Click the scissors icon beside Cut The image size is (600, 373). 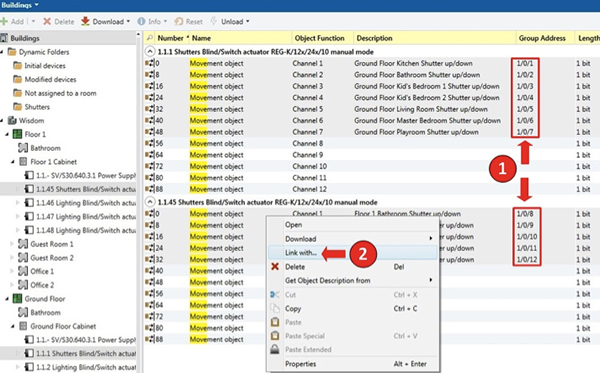point(275,295)
